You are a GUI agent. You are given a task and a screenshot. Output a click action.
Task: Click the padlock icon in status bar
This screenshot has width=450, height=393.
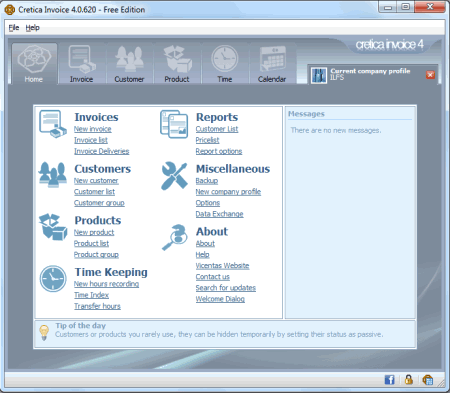pyautogui.click(x=409, y=380)
